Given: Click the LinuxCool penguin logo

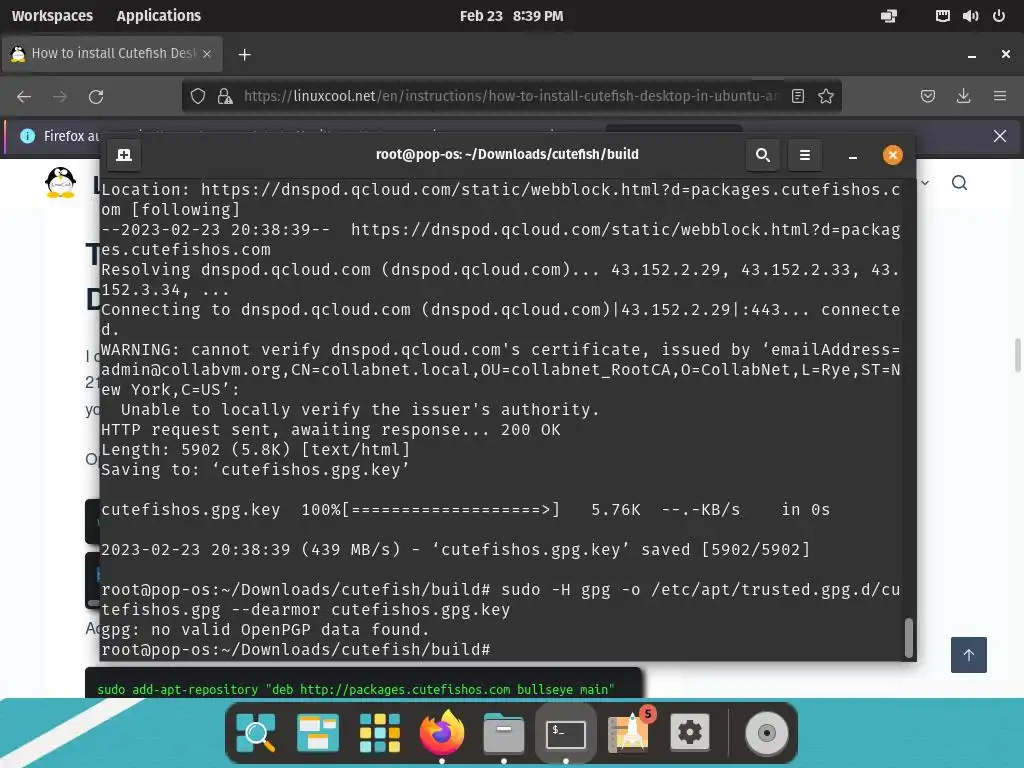Looking at the screenshot, I should [x=61, y=182].
